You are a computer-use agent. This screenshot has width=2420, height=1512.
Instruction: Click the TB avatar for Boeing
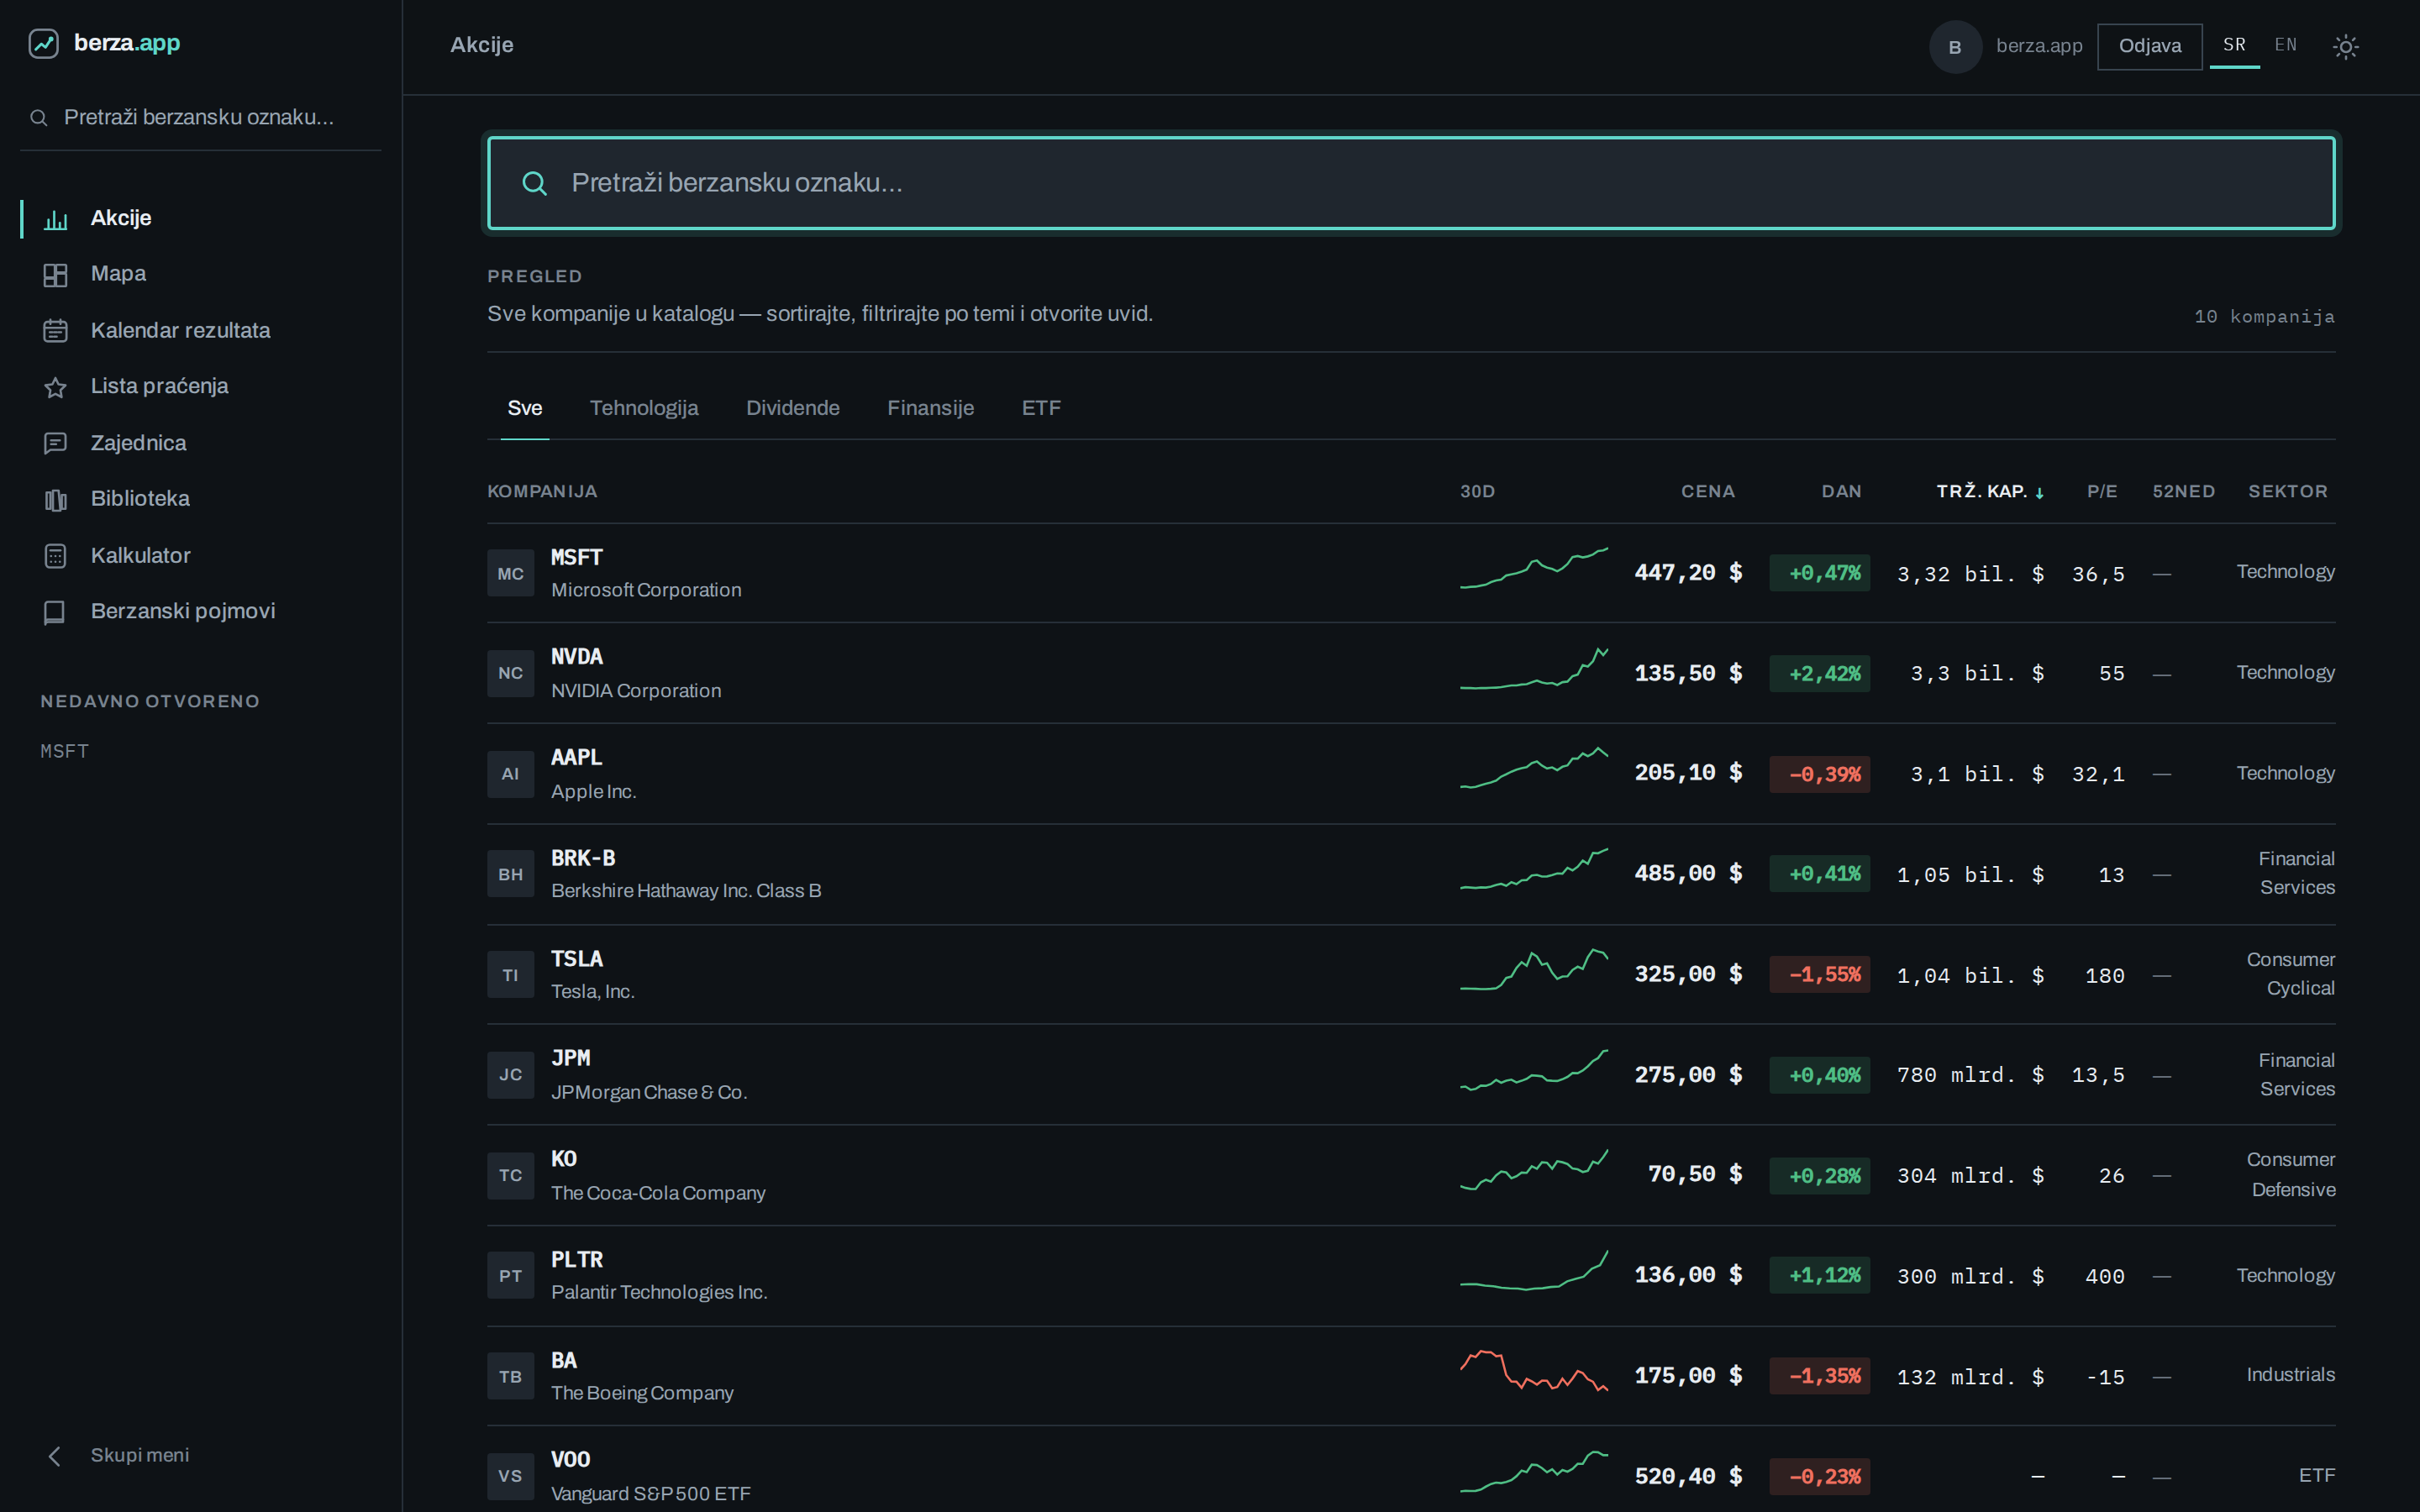pos(510,1377)
